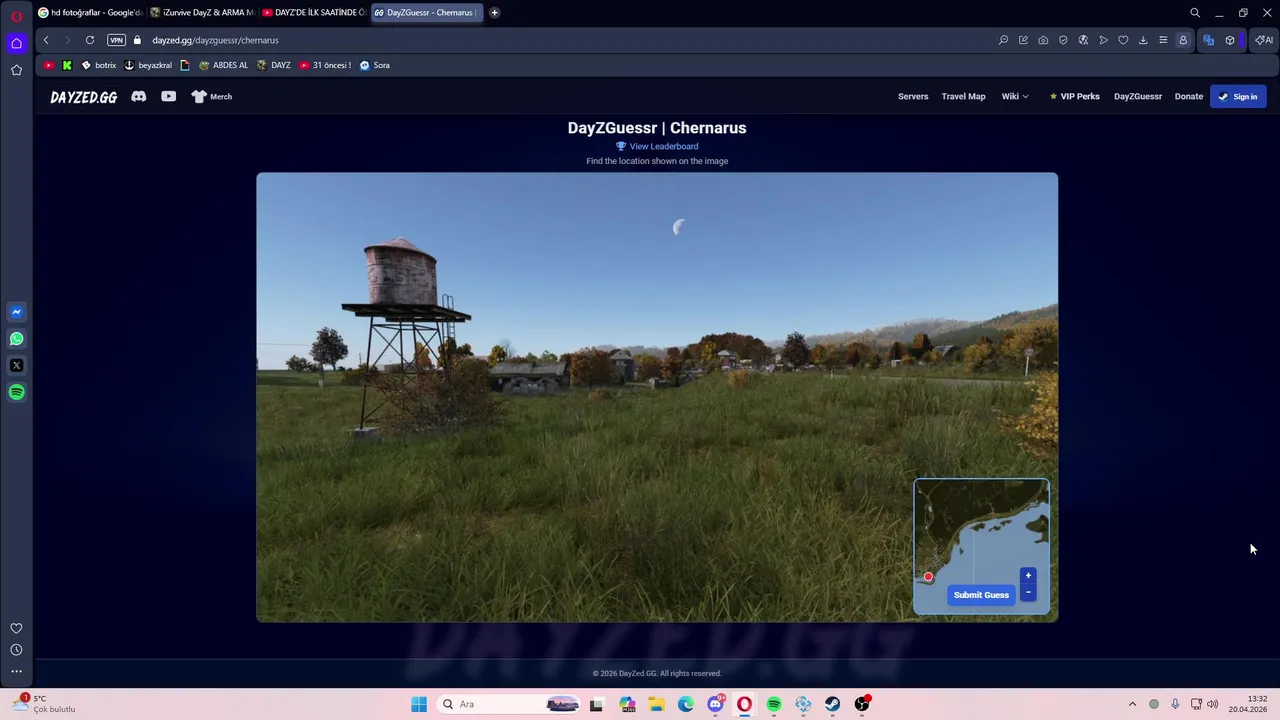Viewport: 1280px width, 720px height.
Task: Zoom out the guess minimap
Action: click(x=1028, y=592)
